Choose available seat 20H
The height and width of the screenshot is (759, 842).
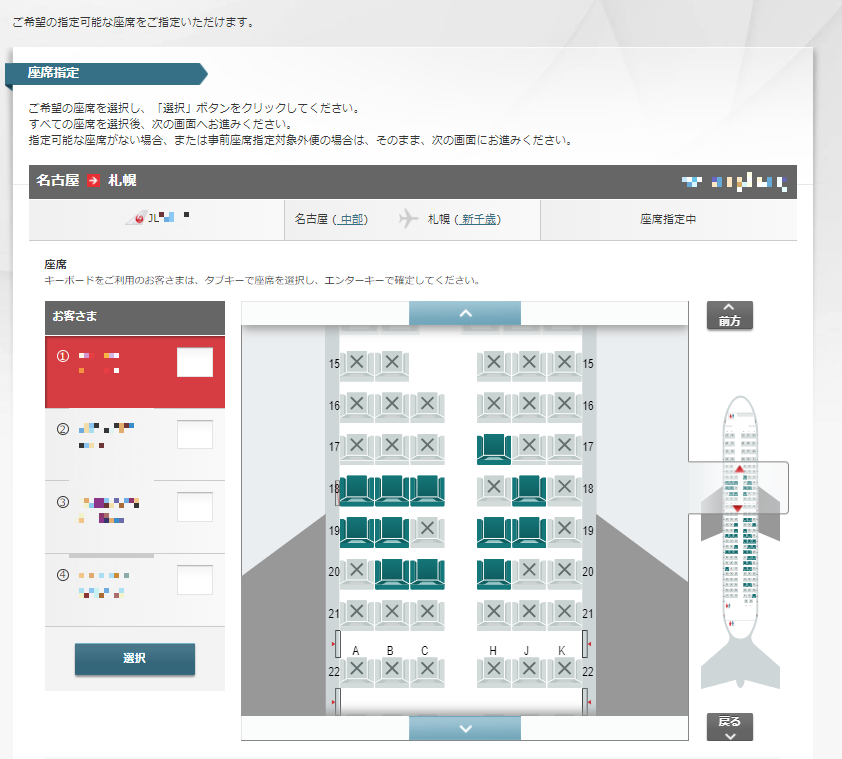pyautogui.click(x=494, y=573)
